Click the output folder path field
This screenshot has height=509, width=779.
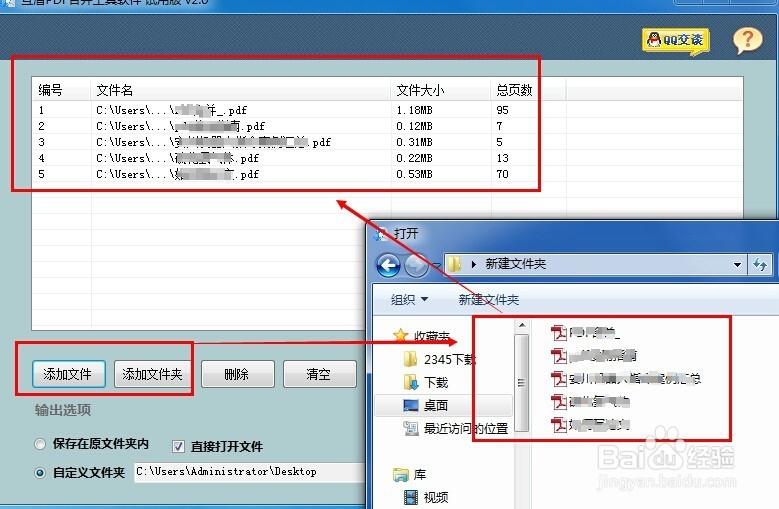tap(250, 472)
